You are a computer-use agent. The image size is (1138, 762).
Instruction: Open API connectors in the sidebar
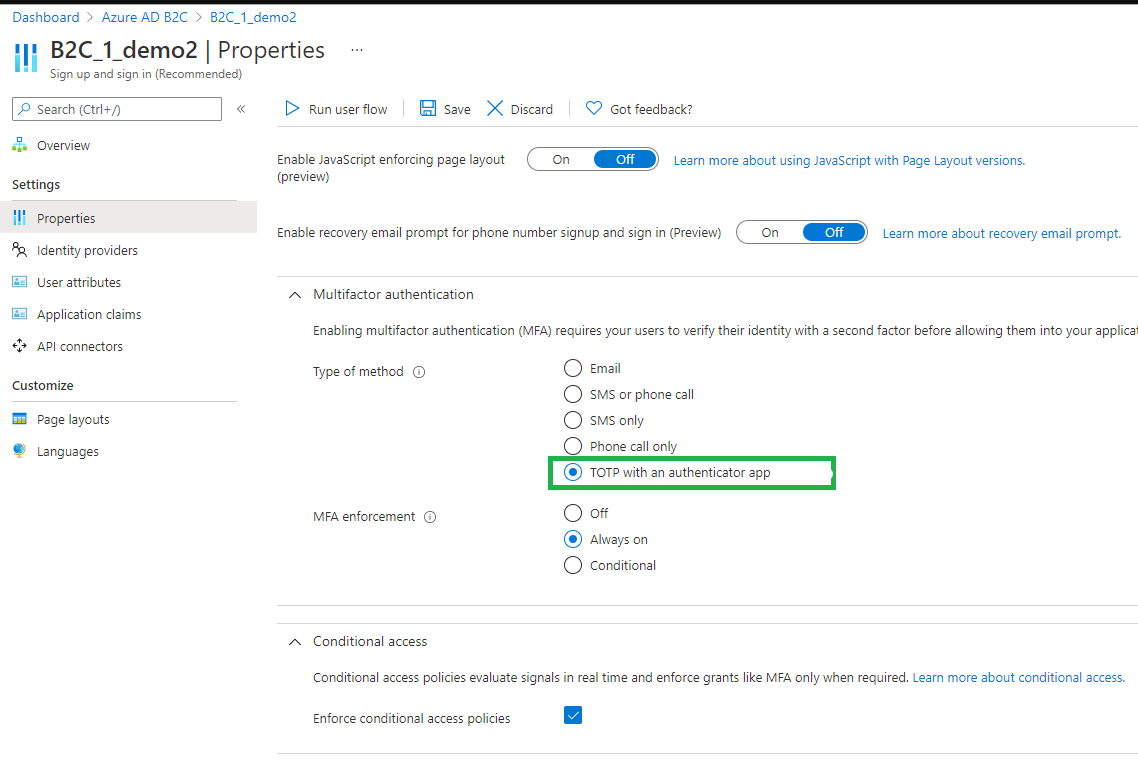[x=80, y=346]
